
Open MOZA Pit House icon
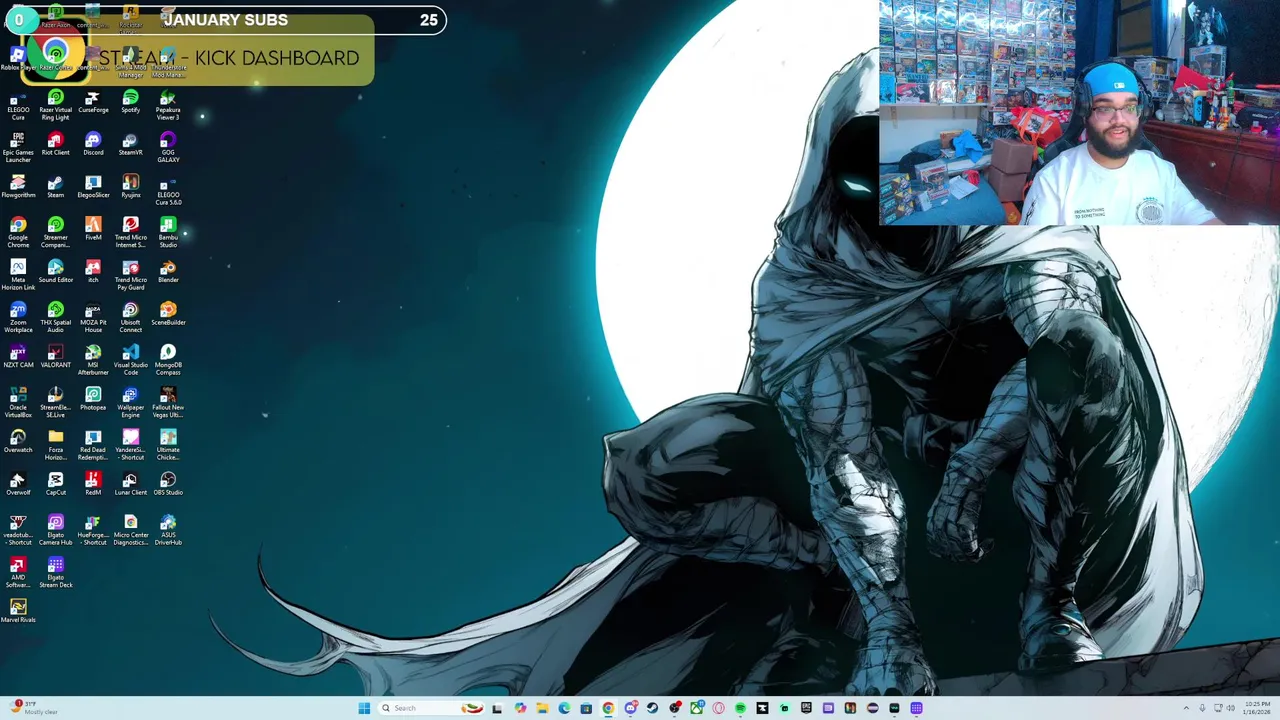click(x=93, y=317)
